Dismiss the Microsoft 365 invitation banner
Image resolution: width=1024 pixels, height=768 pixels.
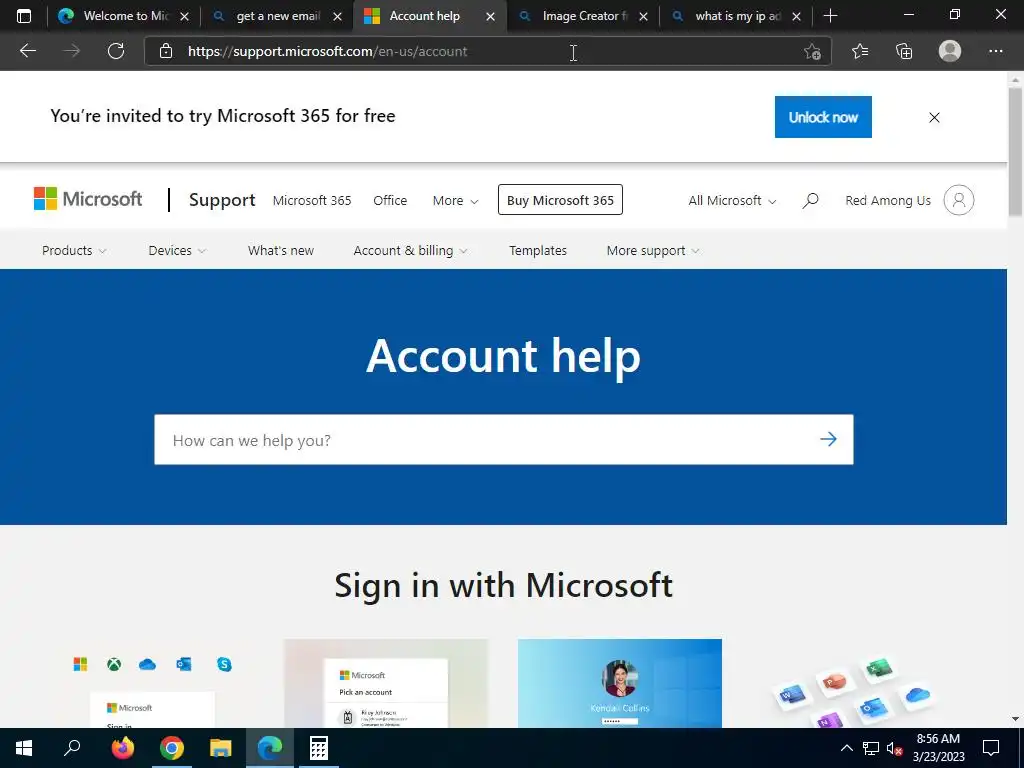coord(934,118)
